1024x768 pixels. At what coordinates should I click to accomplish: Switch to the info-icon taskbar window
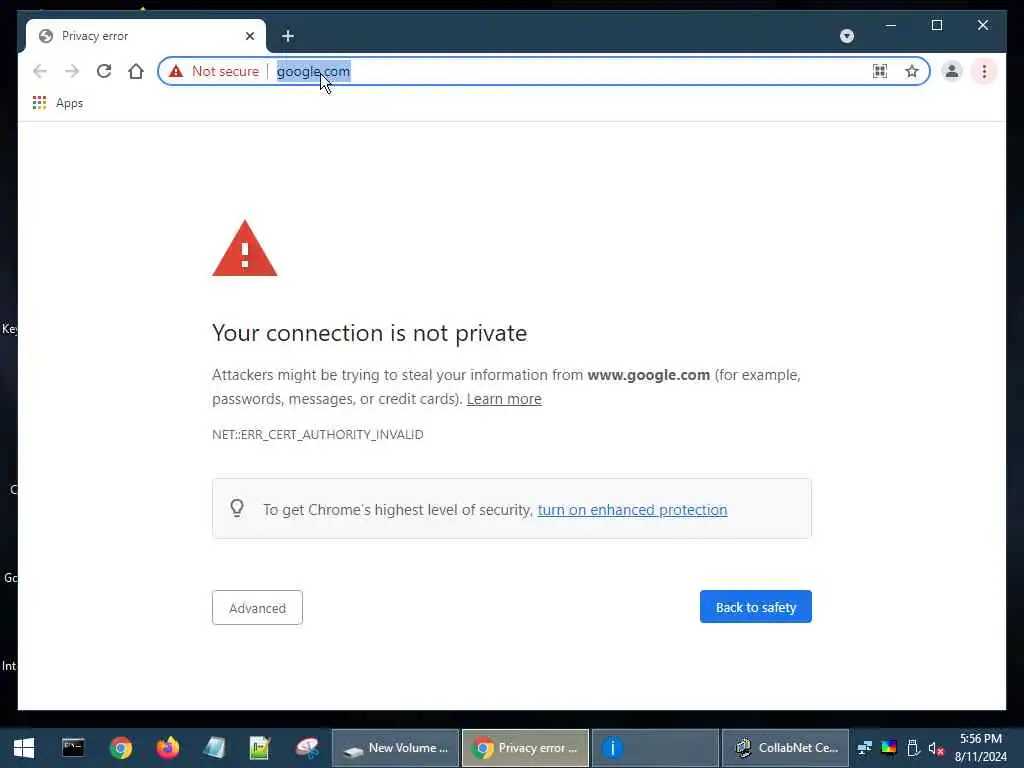click(x=655, y=748)
